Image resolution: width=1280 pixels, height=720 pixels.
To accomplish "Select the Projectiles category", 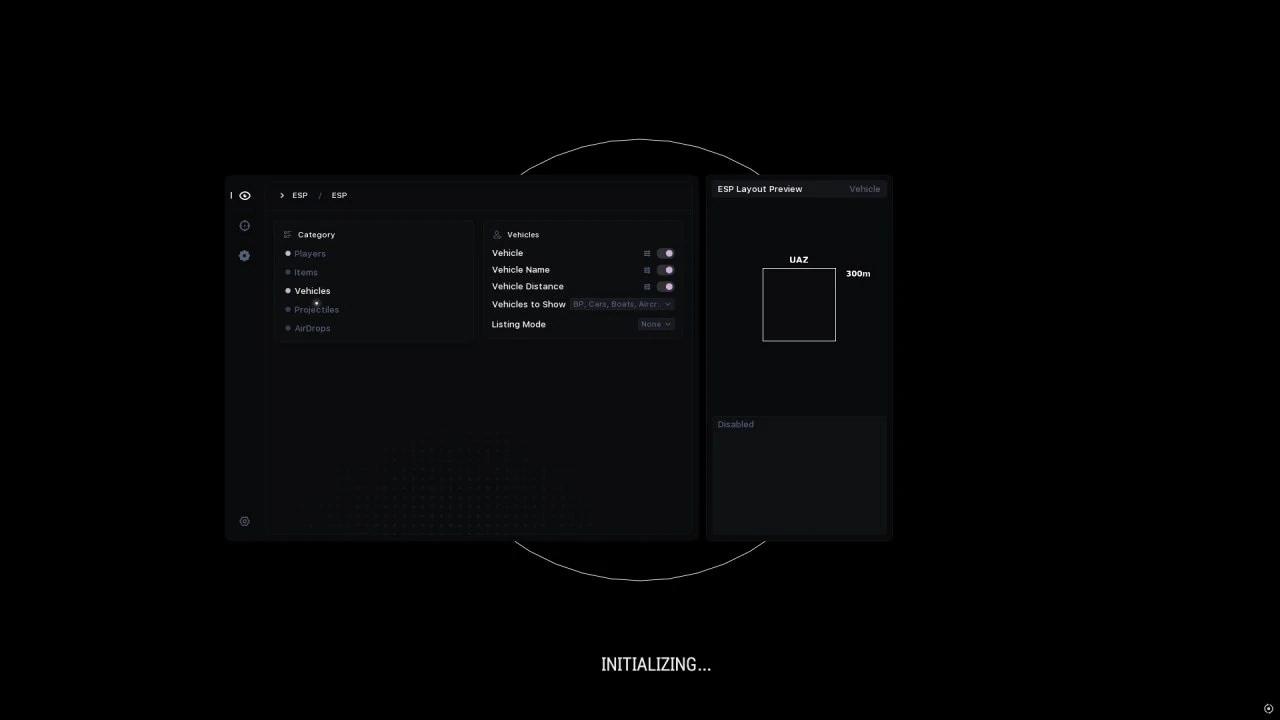I will pyautogui.click(x=316, y=310).
